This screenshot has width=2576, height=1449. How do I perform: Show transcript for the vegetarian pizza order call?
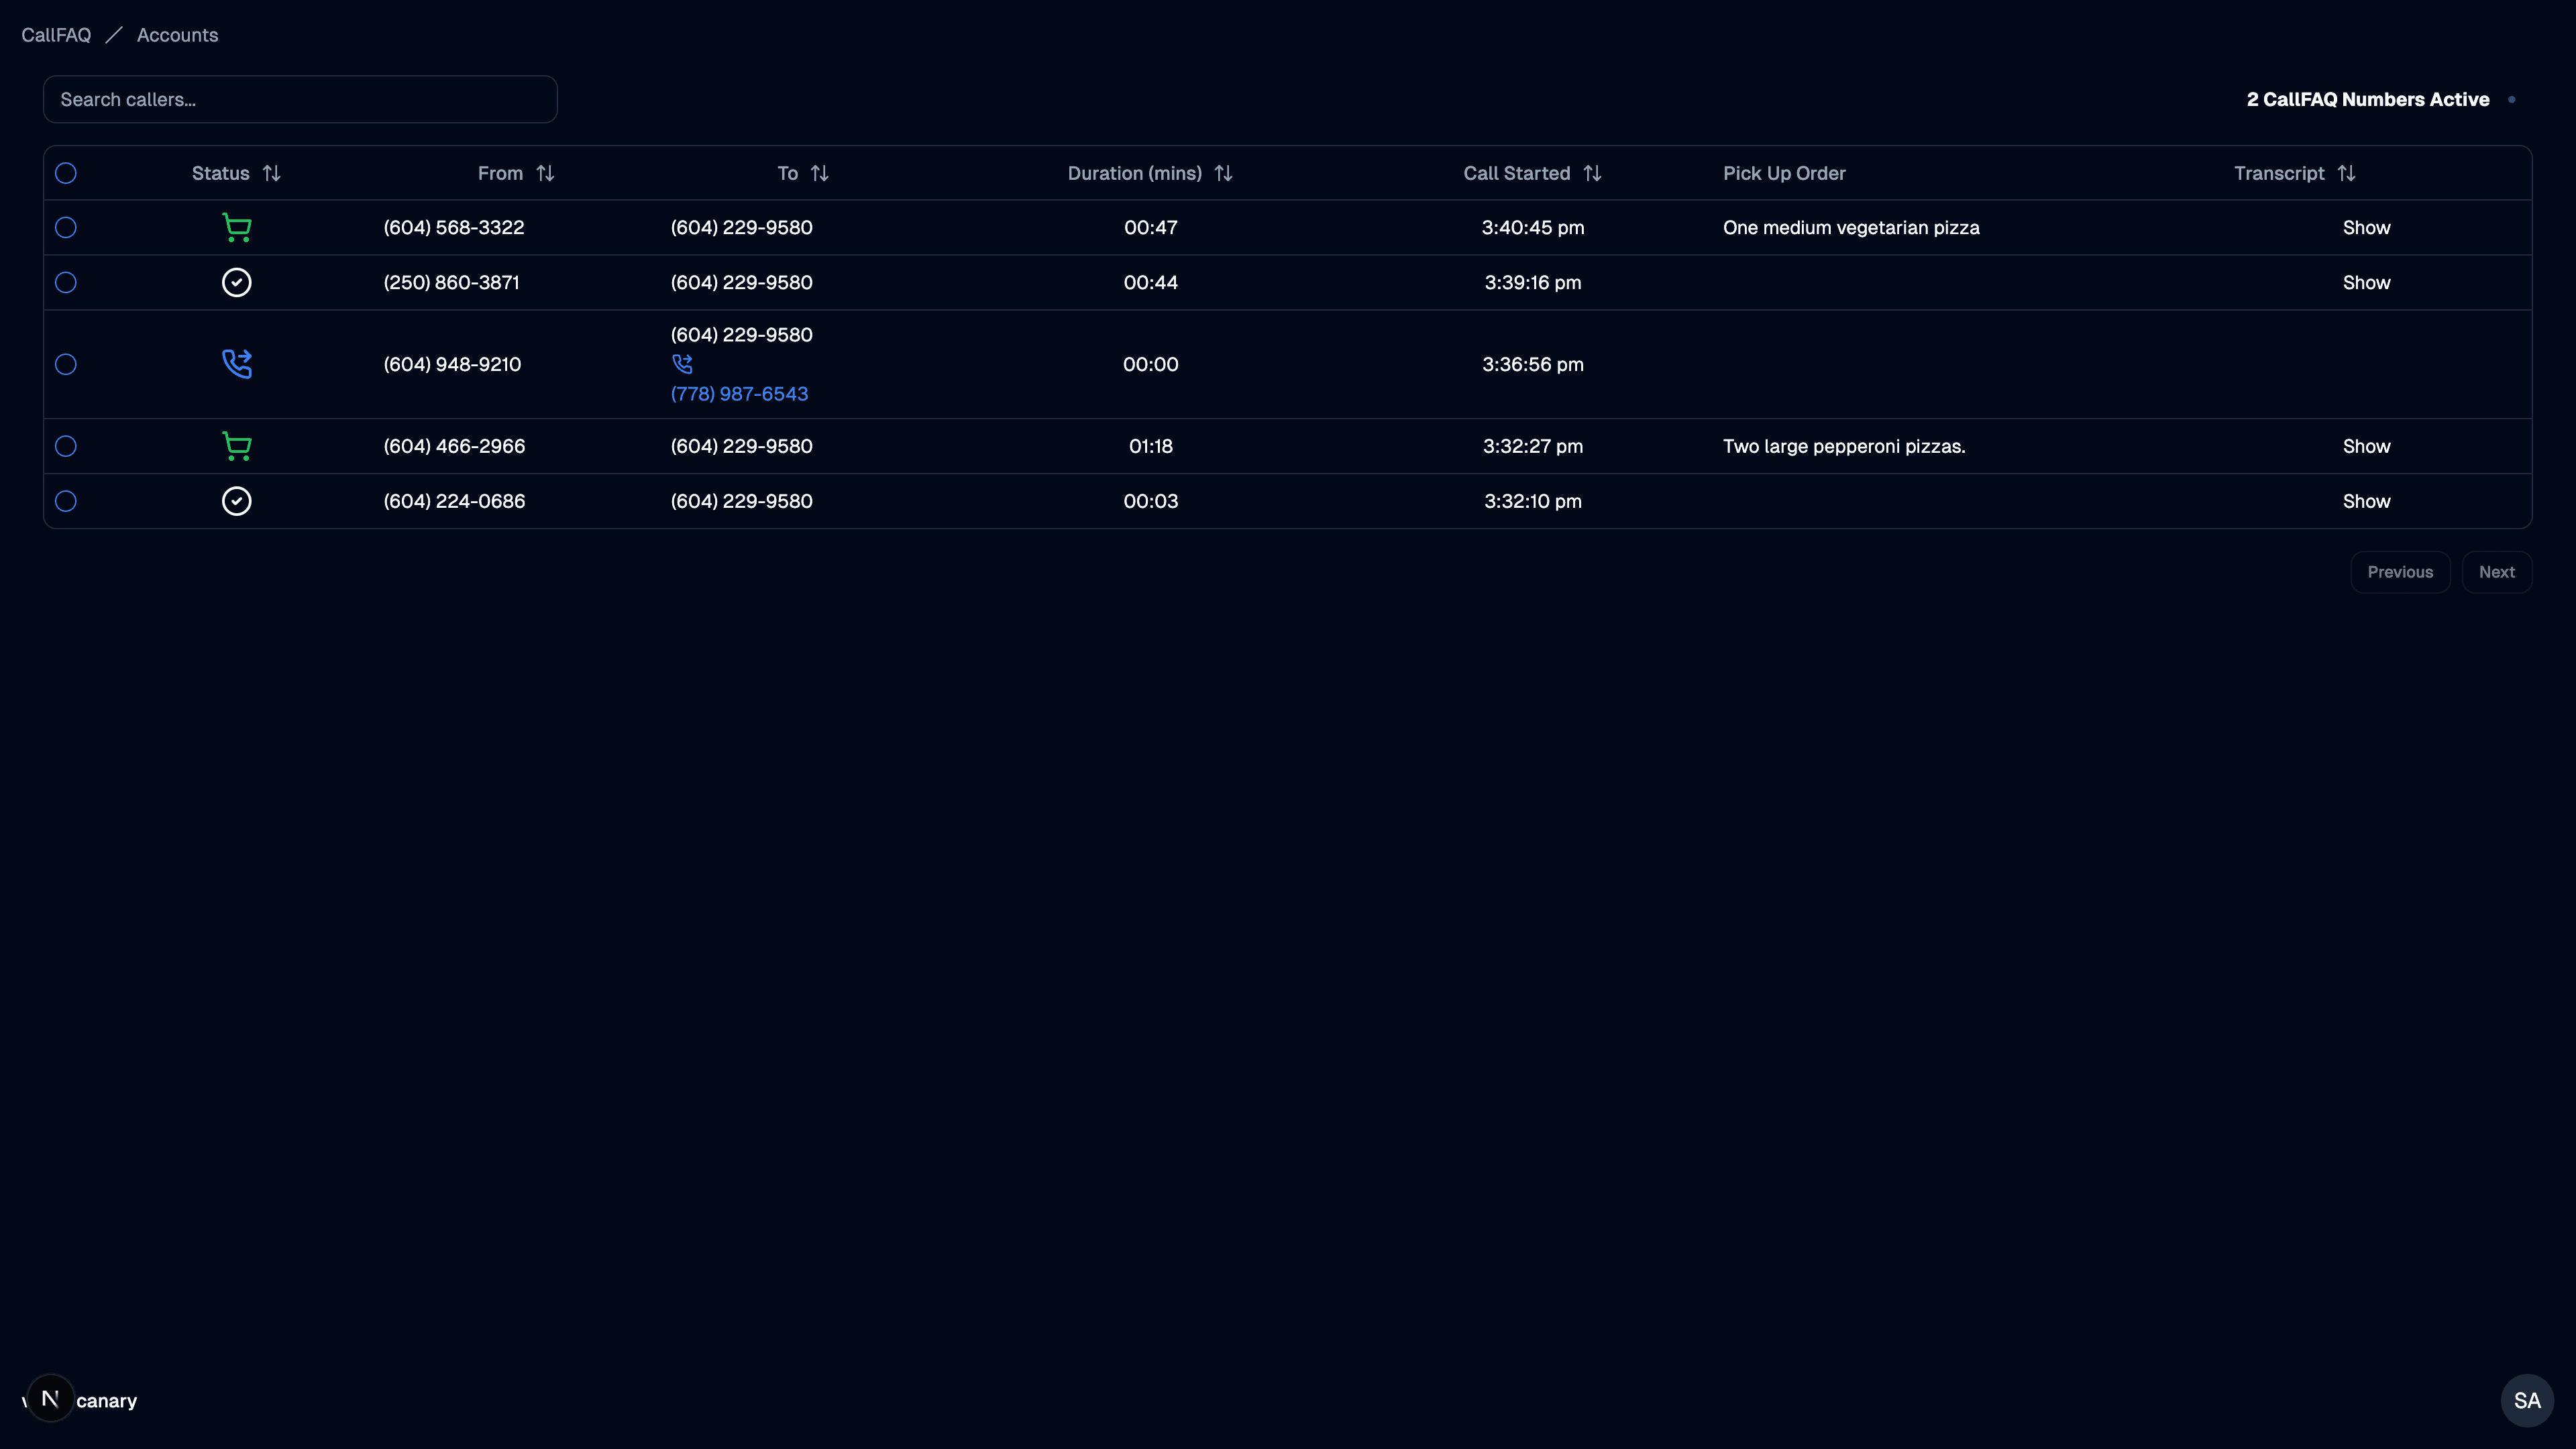[x=2366, y=227]
